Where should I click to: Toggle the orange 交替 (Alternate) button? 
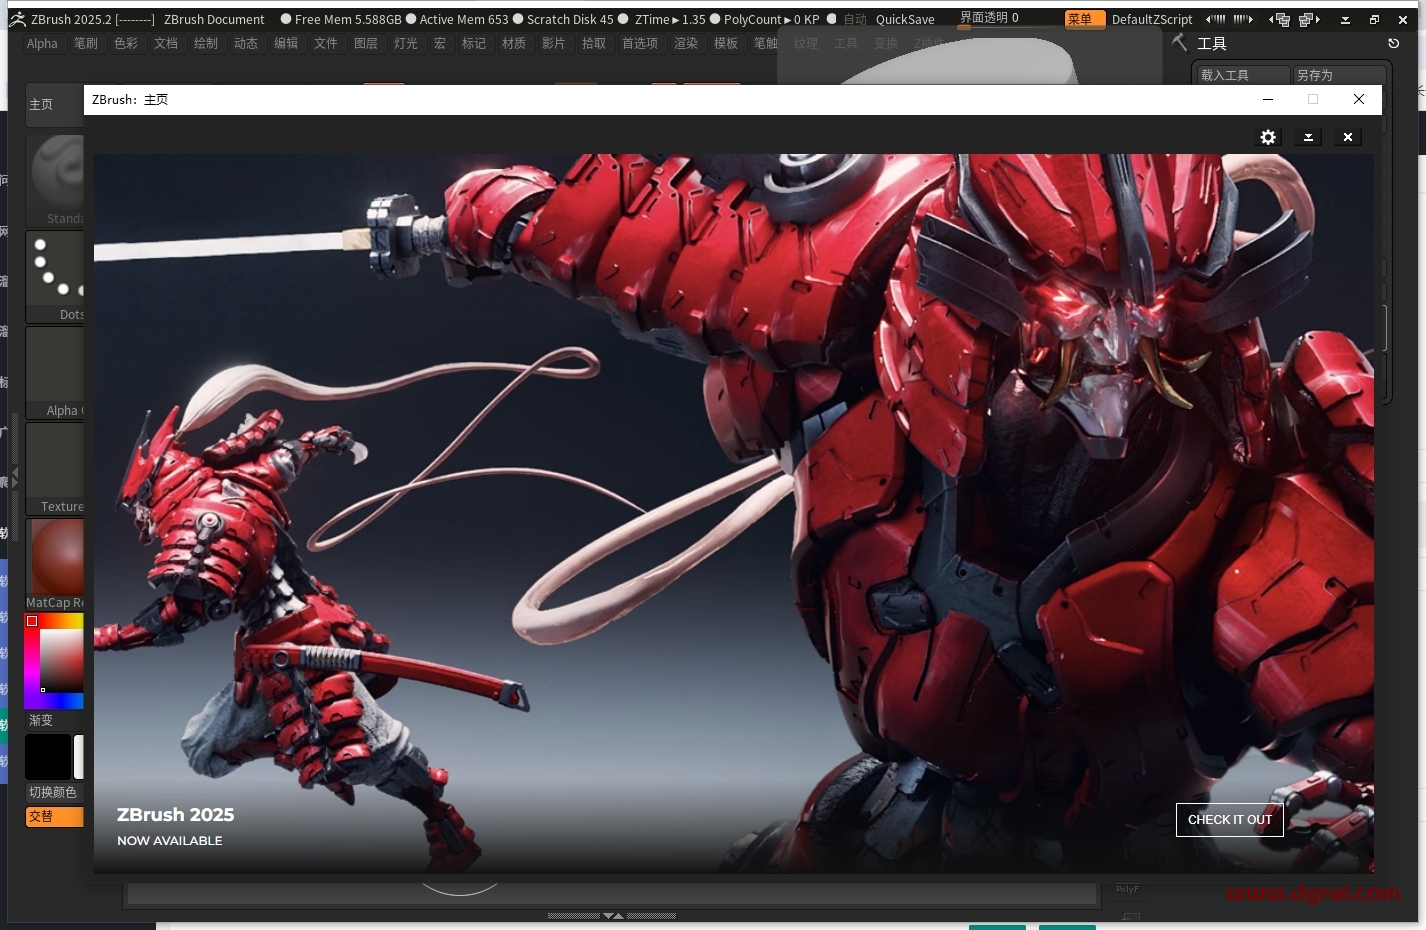[x=55, y=817]
